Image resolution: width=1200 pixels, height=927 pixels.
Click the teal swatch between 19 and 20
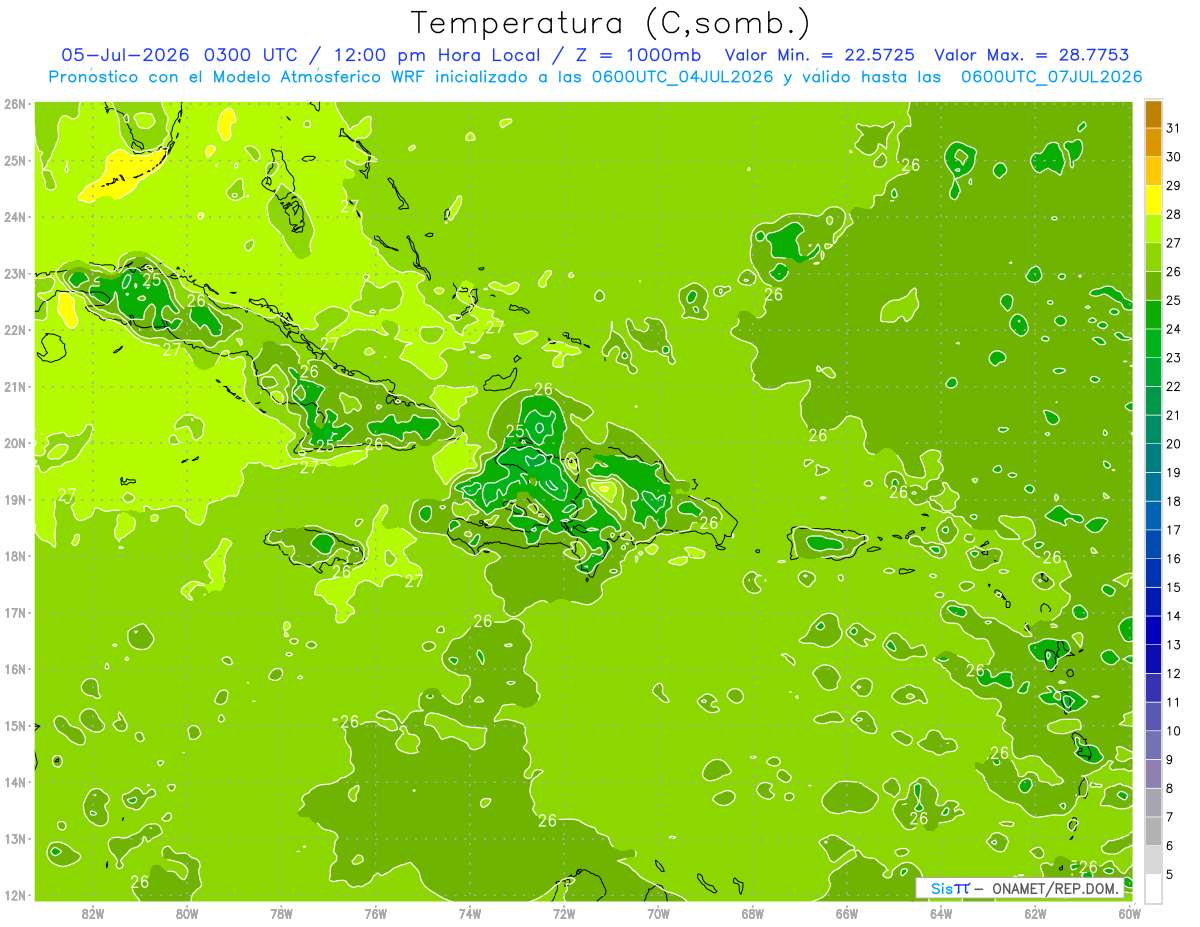[x=1153, y=459]
